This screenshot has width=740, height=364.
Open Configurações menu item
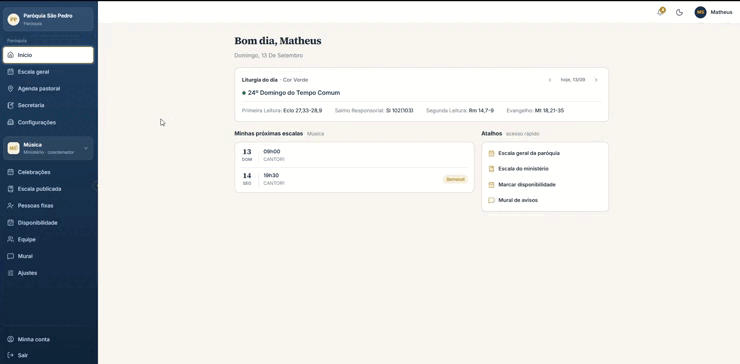tap(48, 122)
